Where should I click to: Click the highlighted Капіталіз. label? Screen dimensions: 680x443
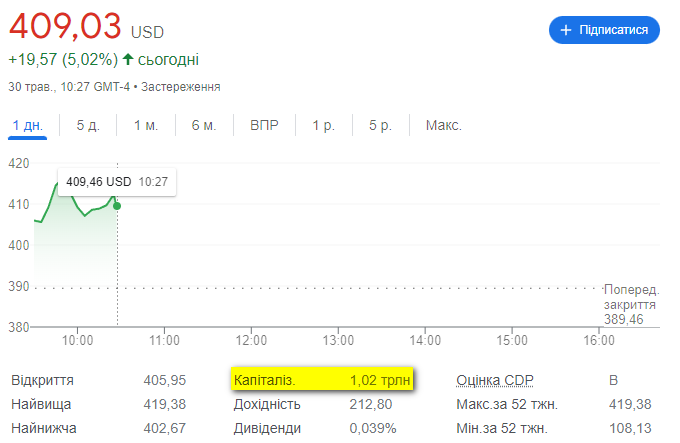(265, 380)
